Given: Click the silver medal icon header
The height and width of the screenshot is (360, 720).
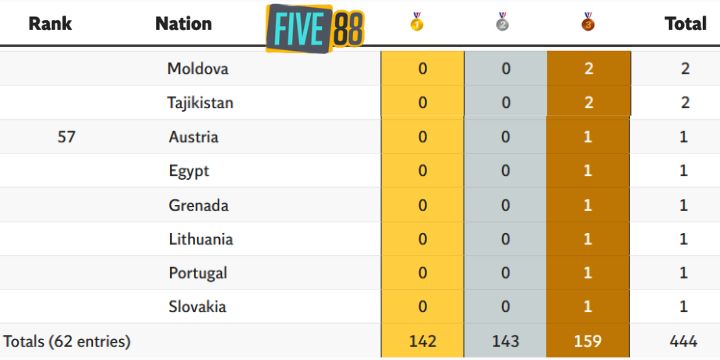Looking at the screenshot, I should (502, 22).
